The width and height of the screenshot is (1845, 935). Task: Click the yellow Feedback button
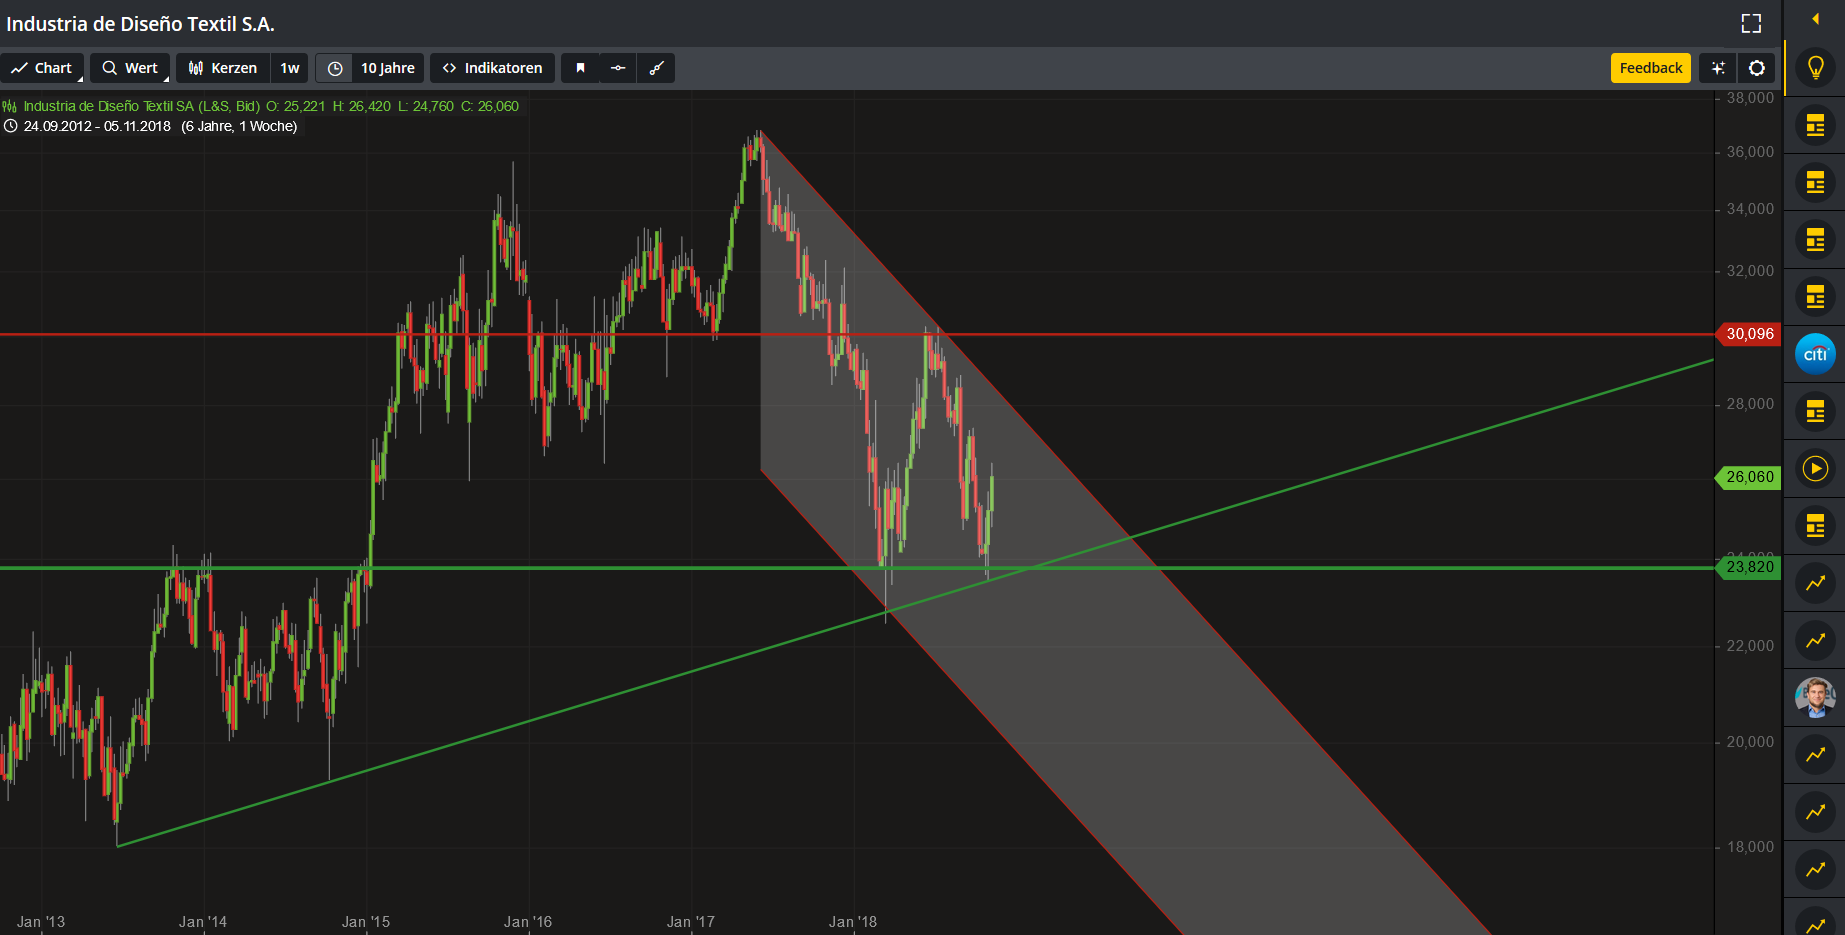[1650, 68]
